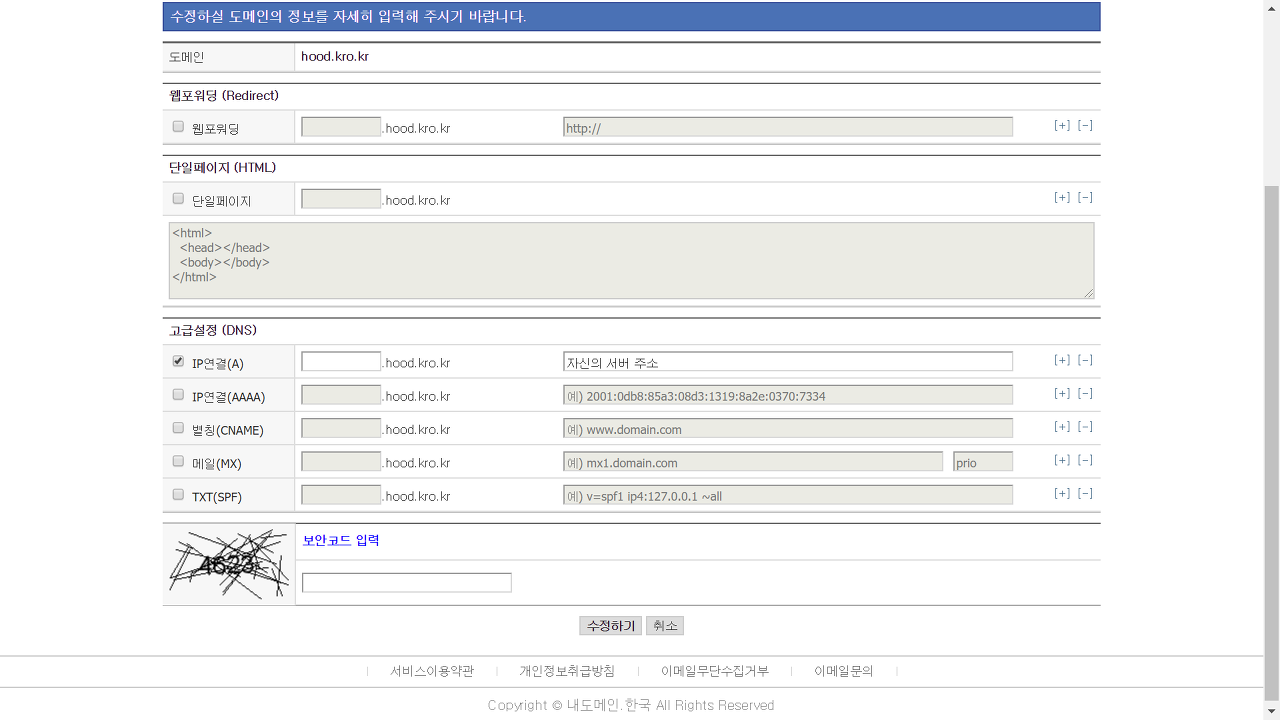The height and width of the screenshot is (720, 1280).
Task: Remove a 별칭(CNAME) record with [-]
Action: point(1085,427)
